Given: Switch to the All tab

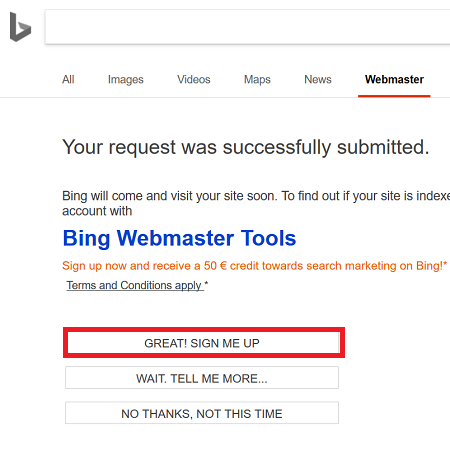Looking at the screenshot, I should (68, 79).
